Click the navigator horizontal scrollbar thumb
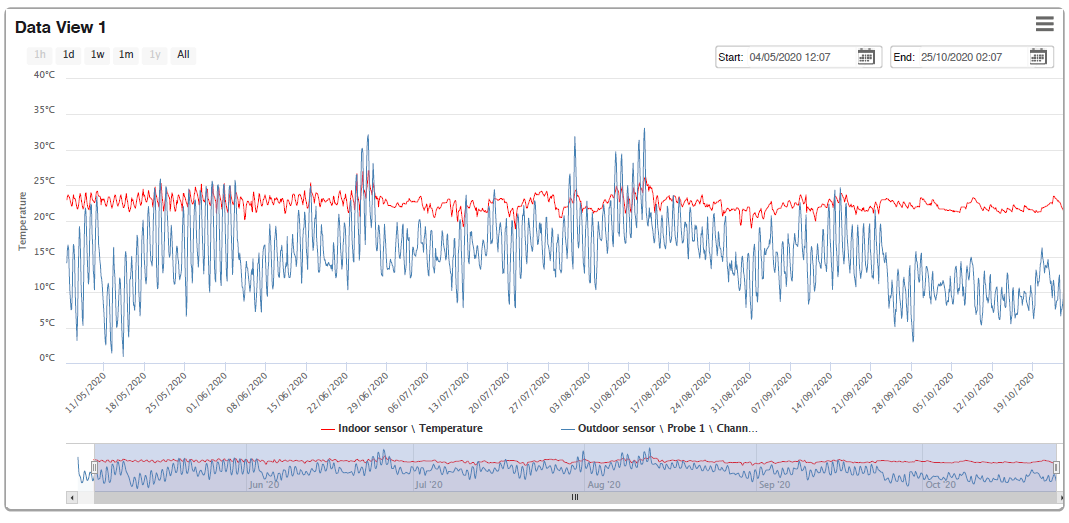 (x=575, y=498)
